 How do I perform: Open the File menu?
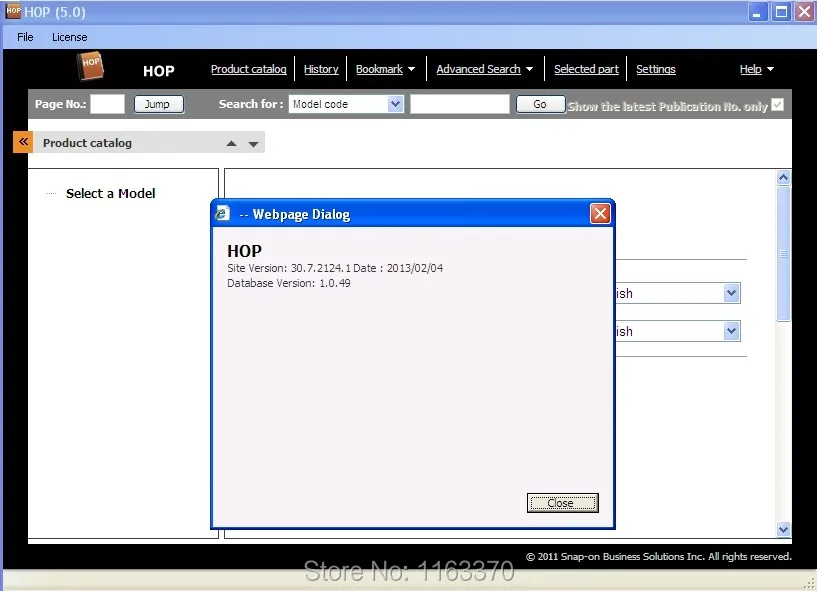coord(25,37)
